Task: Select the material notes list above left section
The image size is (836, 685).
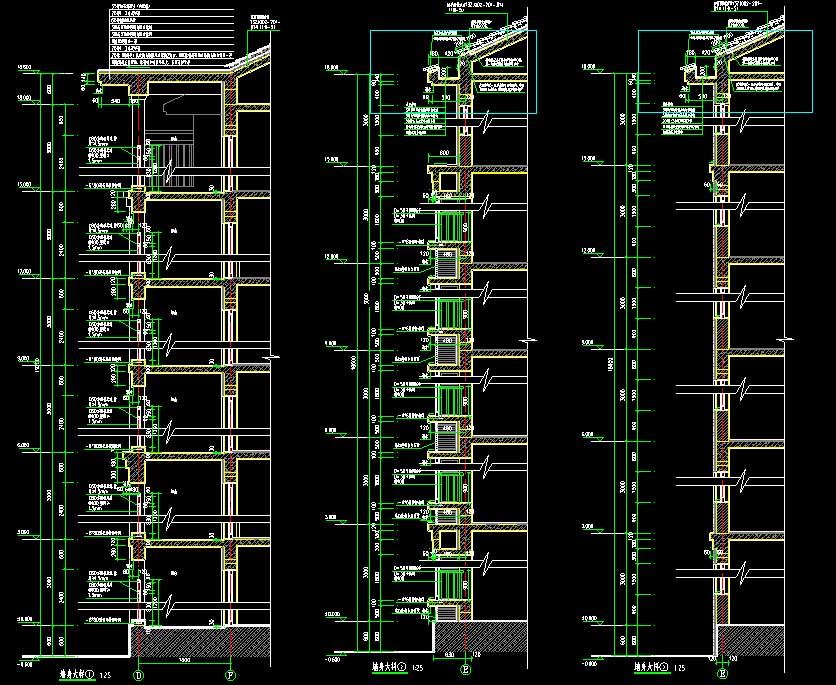Action: [x=170, y=35]
